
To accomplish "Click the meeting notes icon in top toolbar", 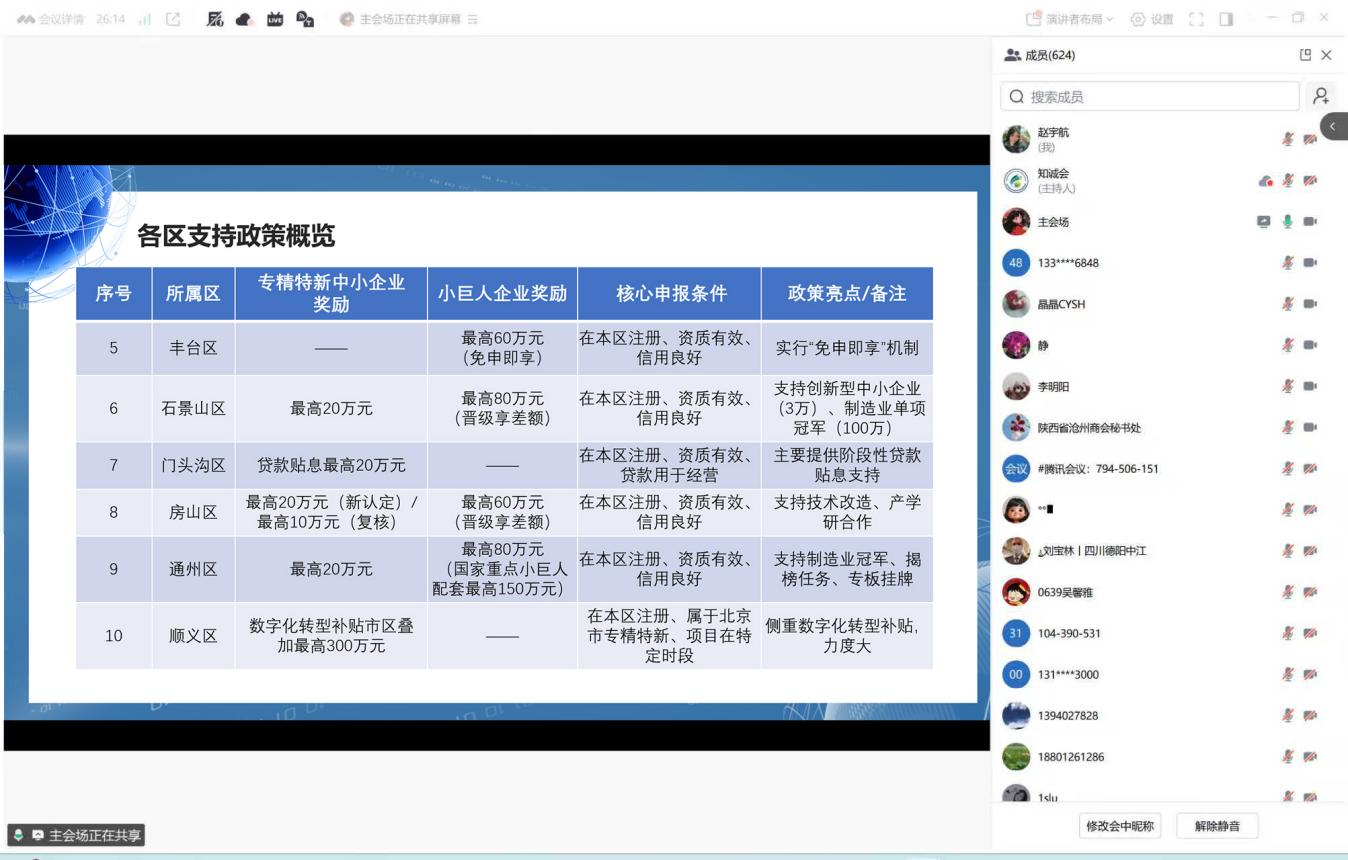I will tap(215, 19).
